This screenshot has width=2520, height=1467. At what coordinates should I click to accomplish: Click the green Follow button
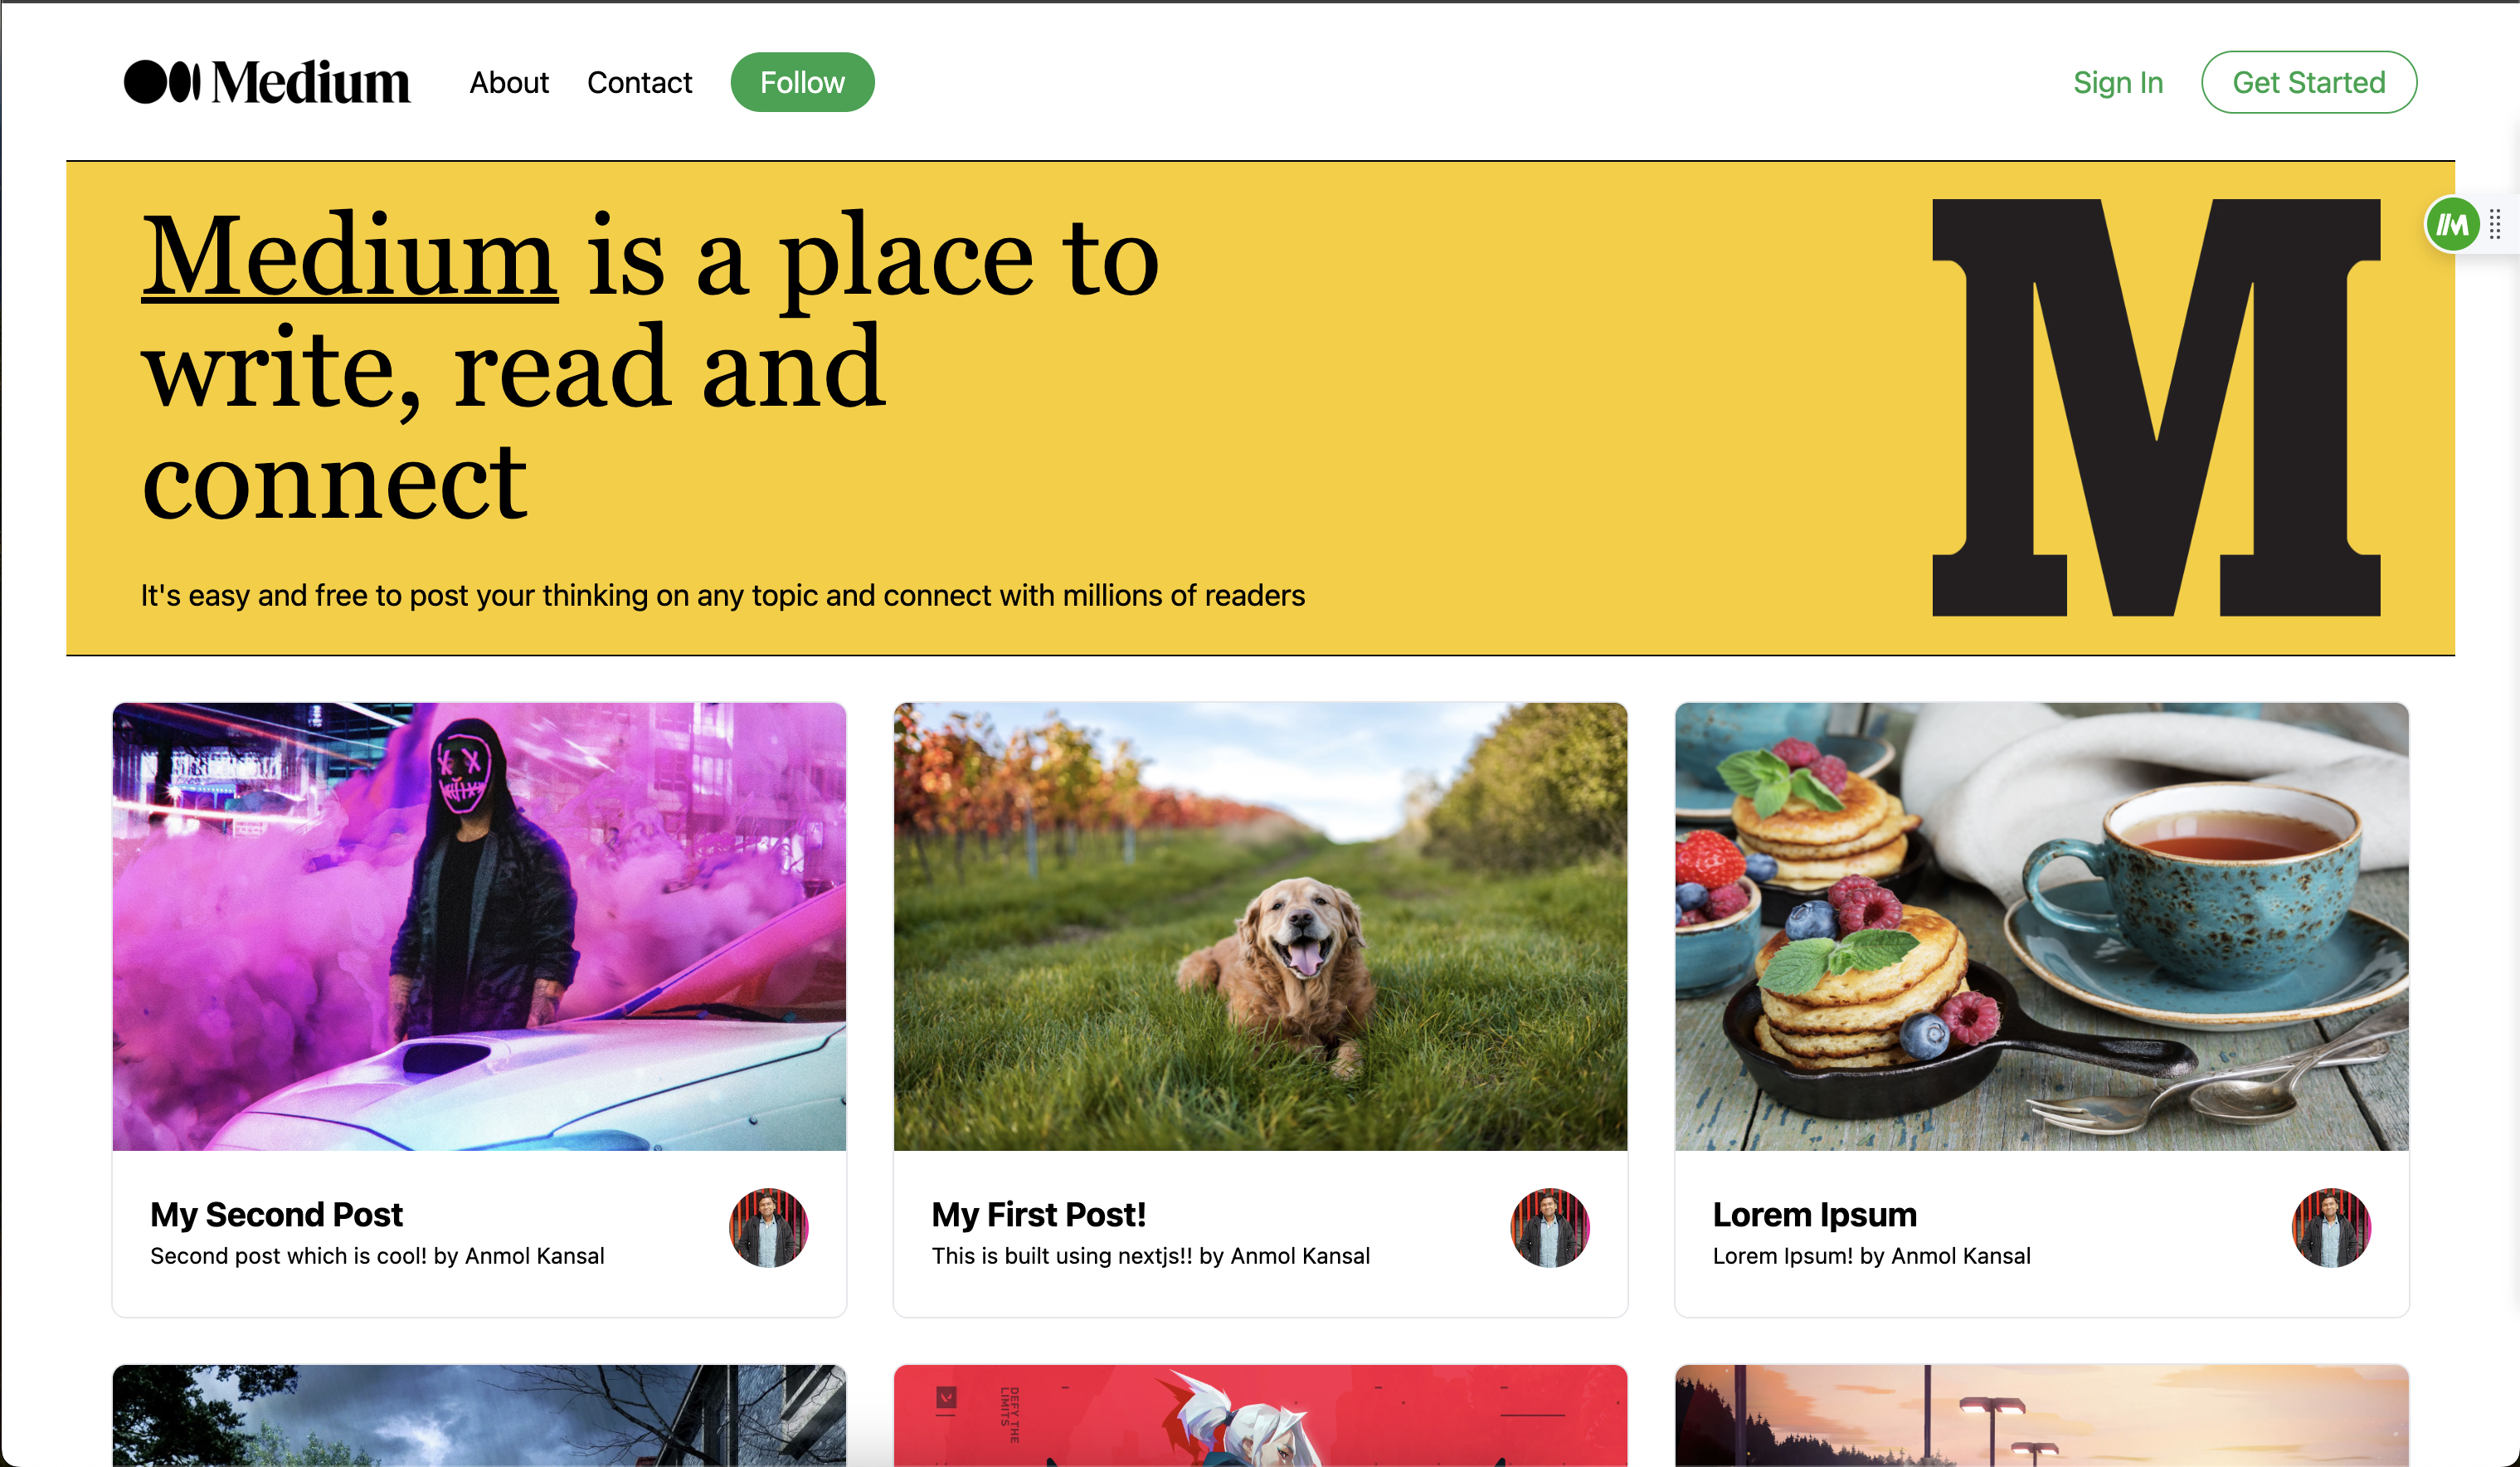coord(802,82)
